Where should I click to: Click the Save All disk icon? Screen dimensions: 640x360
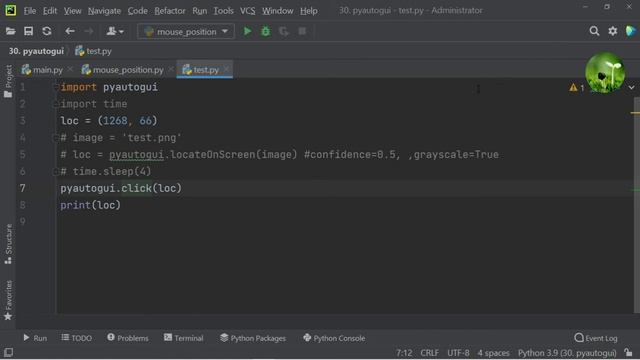[29, 31]
